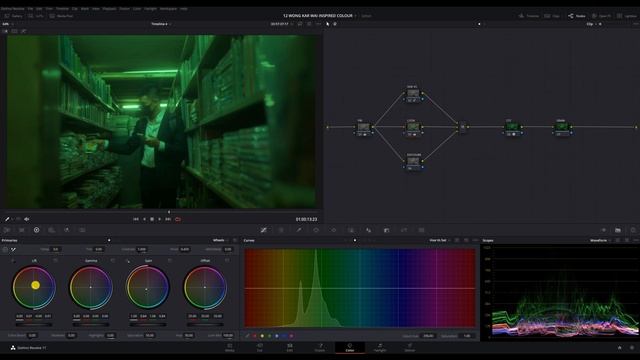Image resolution: width=640 pixels, height=360 pixels.
Task: Open the Blur palette
Action: coord(369,230)
